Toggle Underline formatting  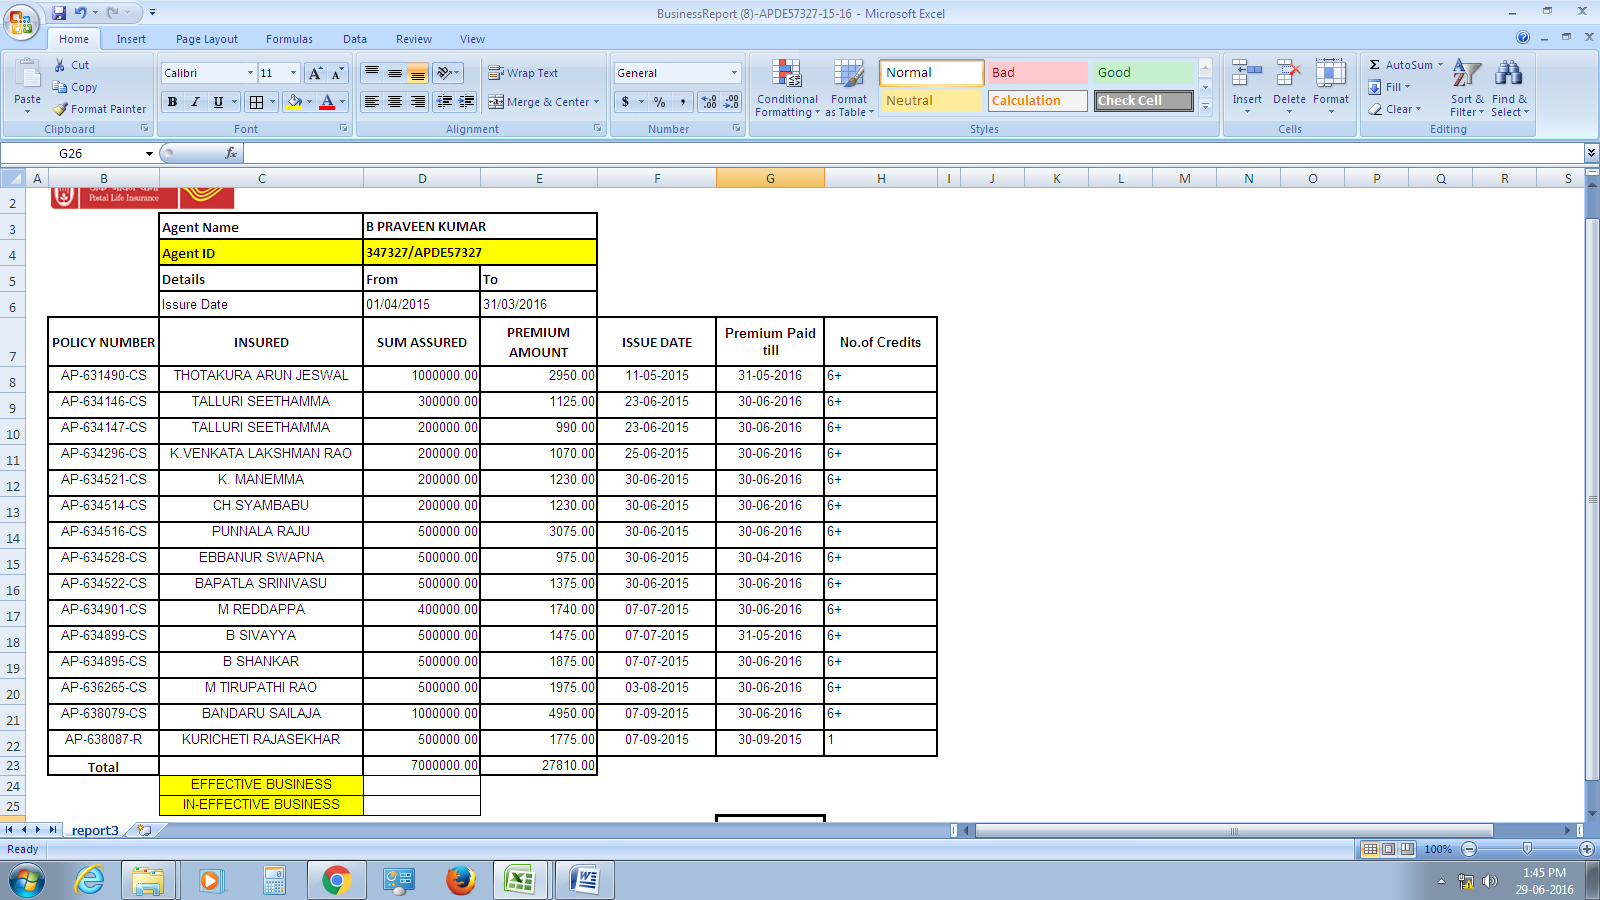tap(218, 102)
